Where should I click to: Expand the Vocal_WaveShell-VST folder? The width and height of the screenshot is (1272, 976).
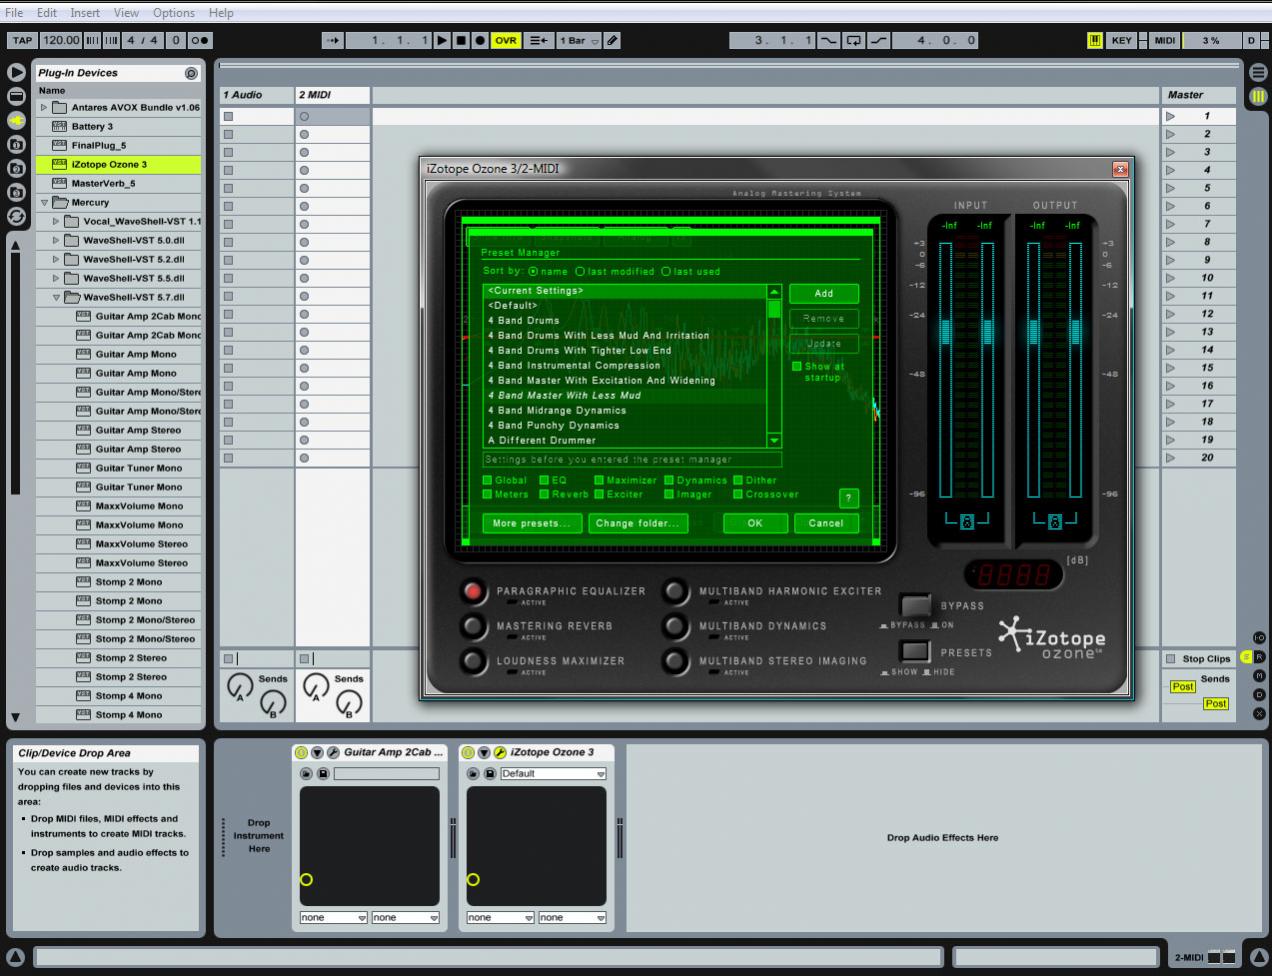(x=56, y=221)
